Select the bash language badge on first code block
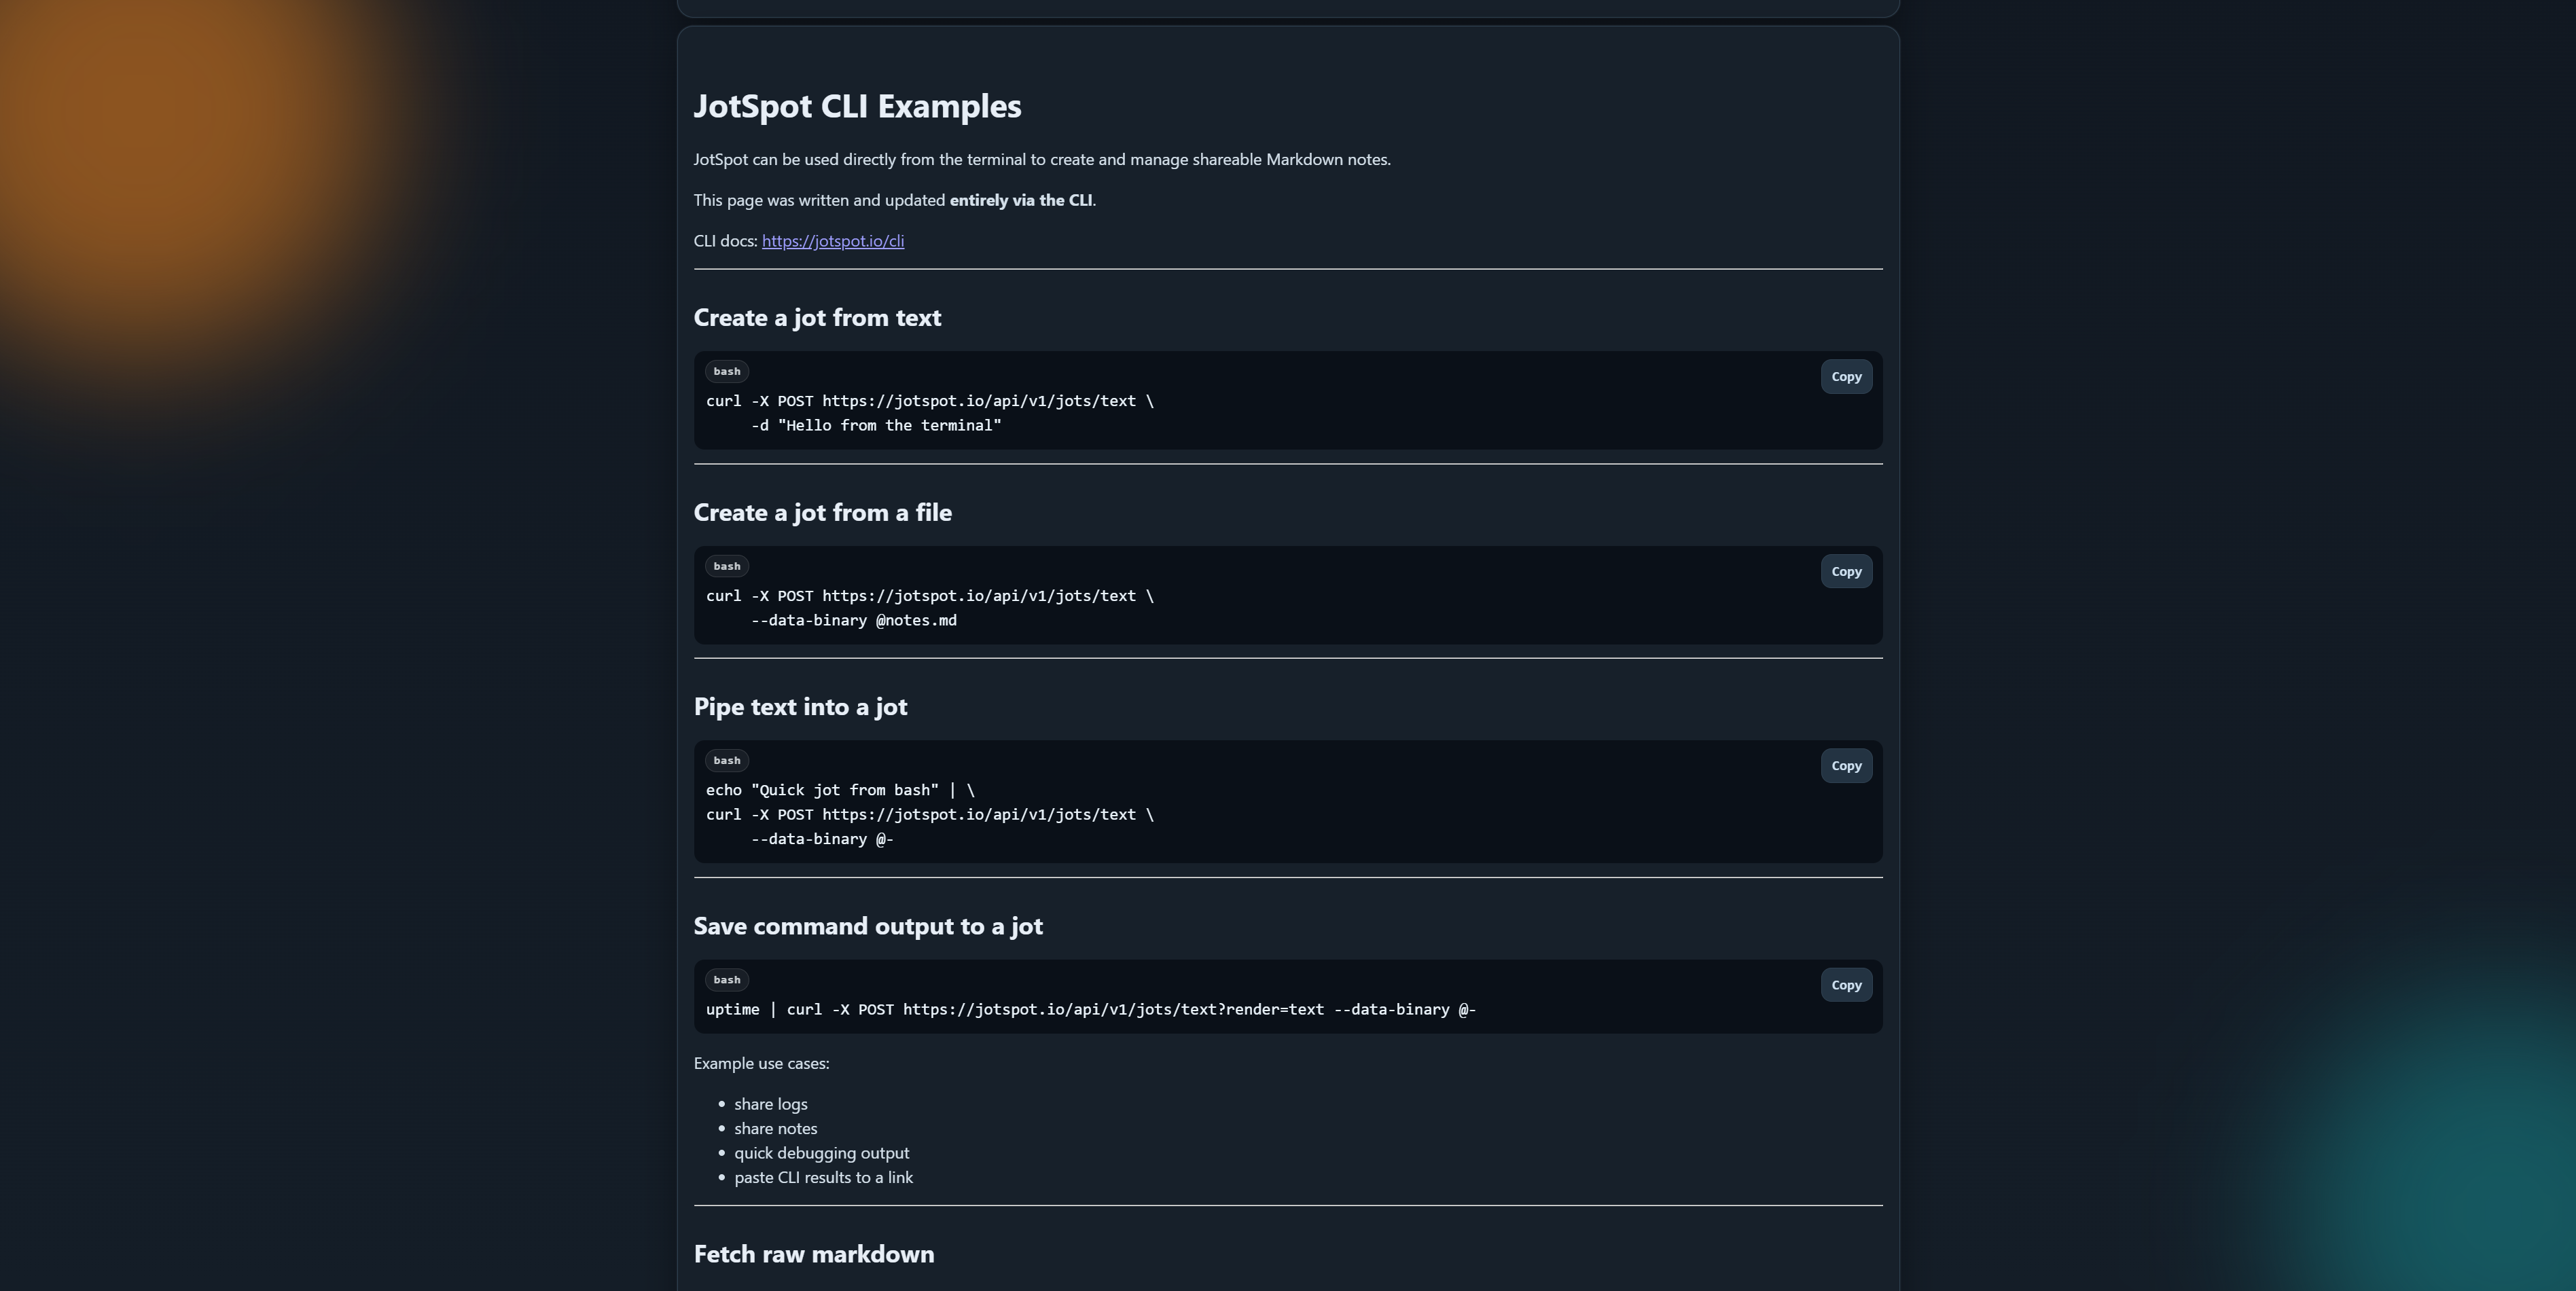 (726, 371)
